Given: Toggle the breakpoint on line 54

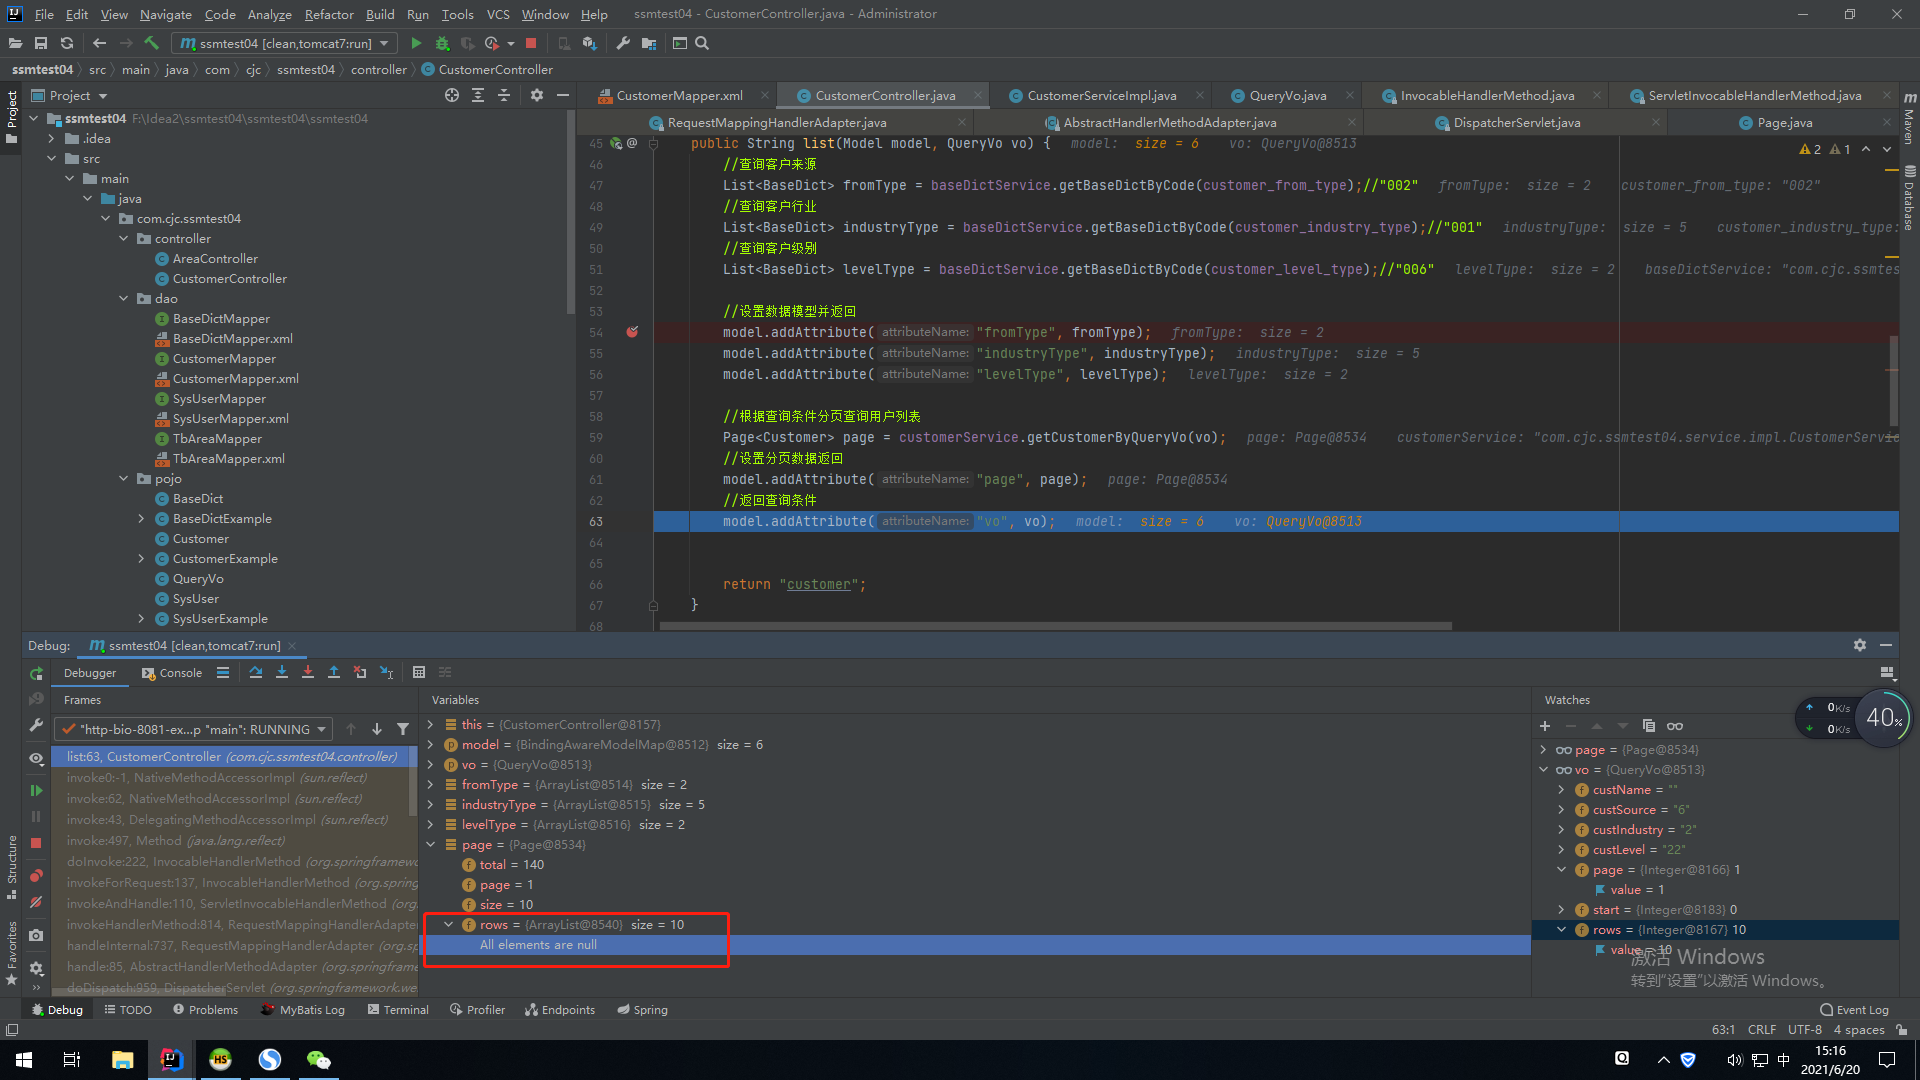Looking at the screenshot, I should pos(632,332).
